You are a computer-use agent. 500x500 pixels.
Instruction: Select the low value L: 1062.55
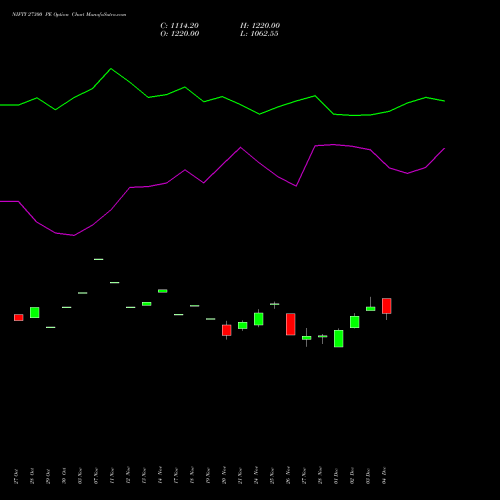pos(259,34)
